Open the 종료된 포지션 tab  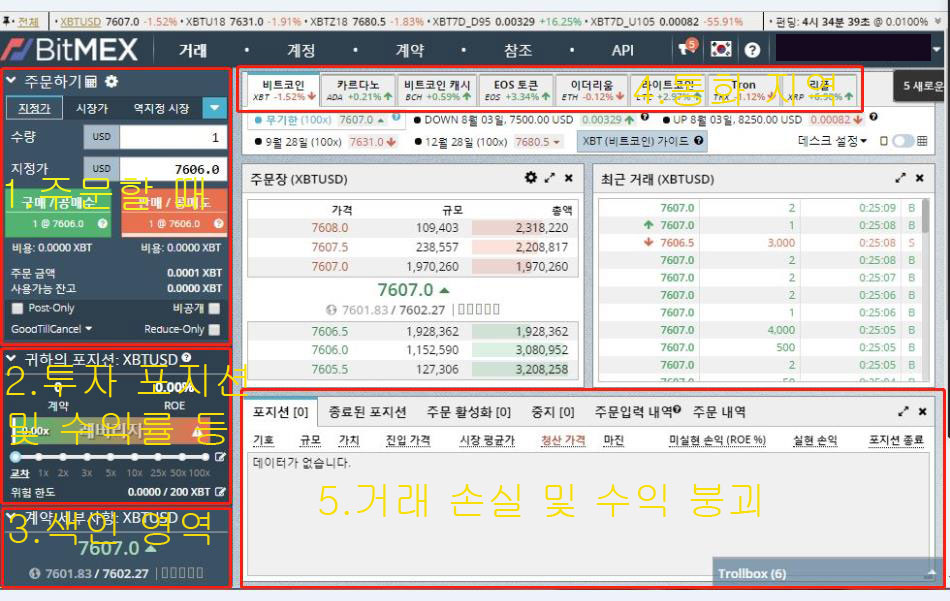367,412
